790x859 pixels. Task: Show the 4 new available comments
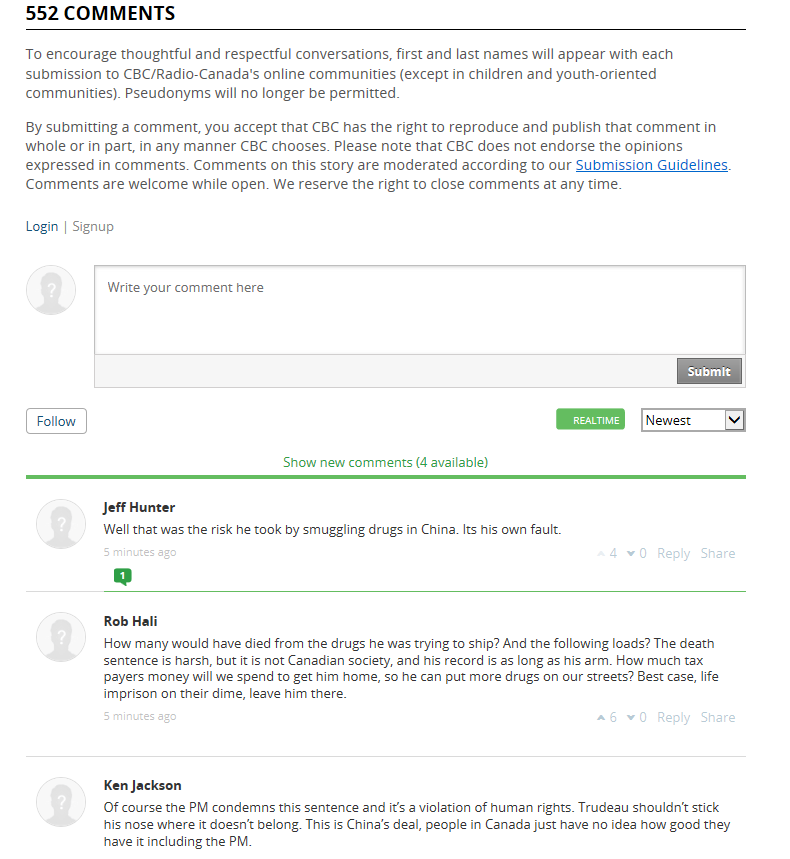pyautogui.click(x=385, y=462)
